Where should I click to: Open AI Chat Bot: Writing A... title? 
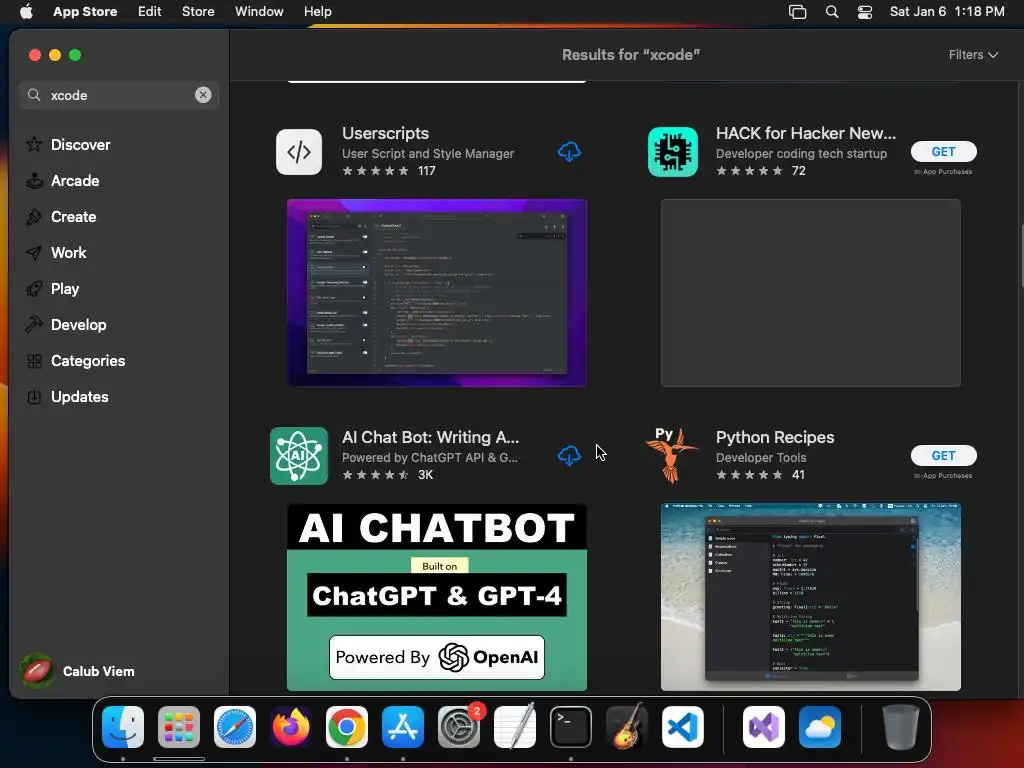pyautogui.click(x=430, y=437)
